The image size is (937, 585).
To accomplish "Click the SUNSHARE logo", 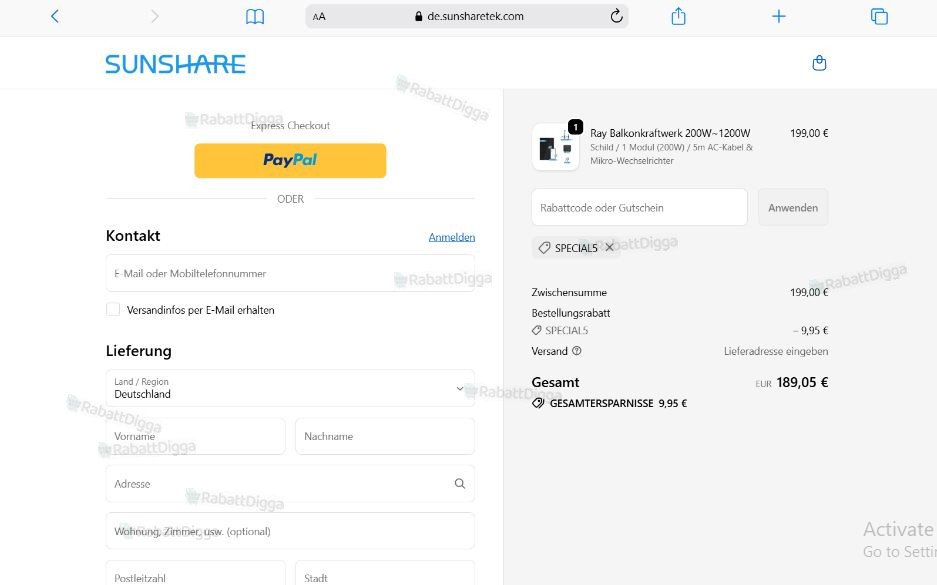I will [176, 64].
